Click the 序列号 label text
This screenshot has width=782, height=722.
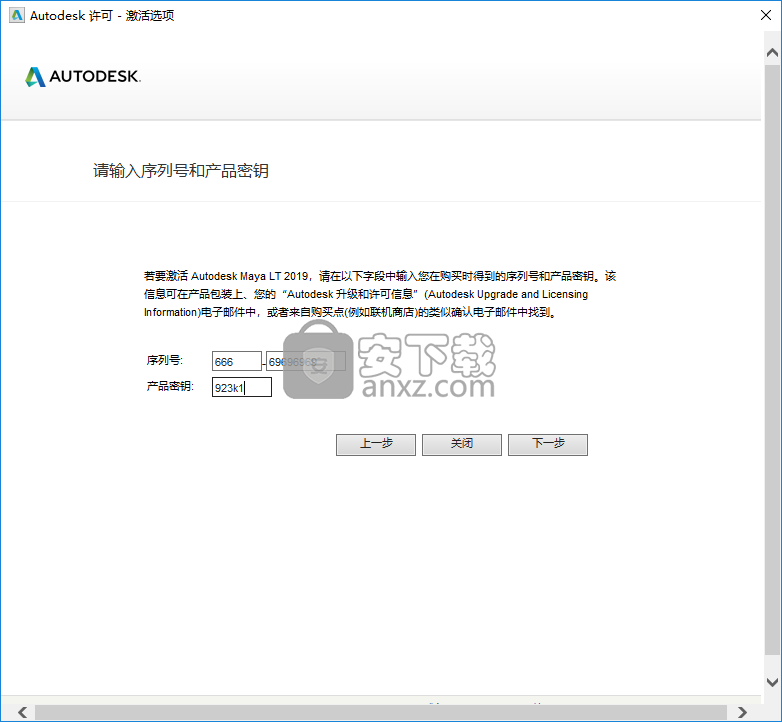165,360
